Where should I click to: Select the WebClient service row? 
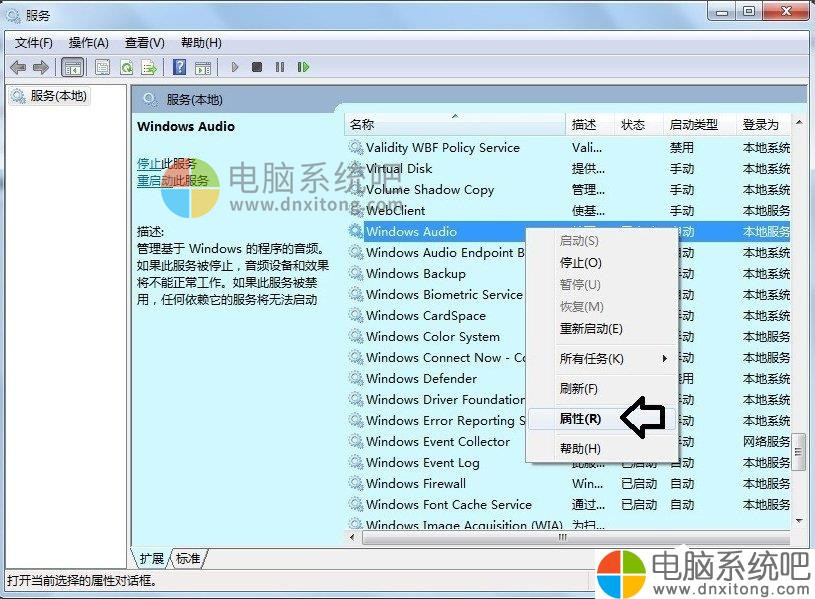tap(569, 210)
